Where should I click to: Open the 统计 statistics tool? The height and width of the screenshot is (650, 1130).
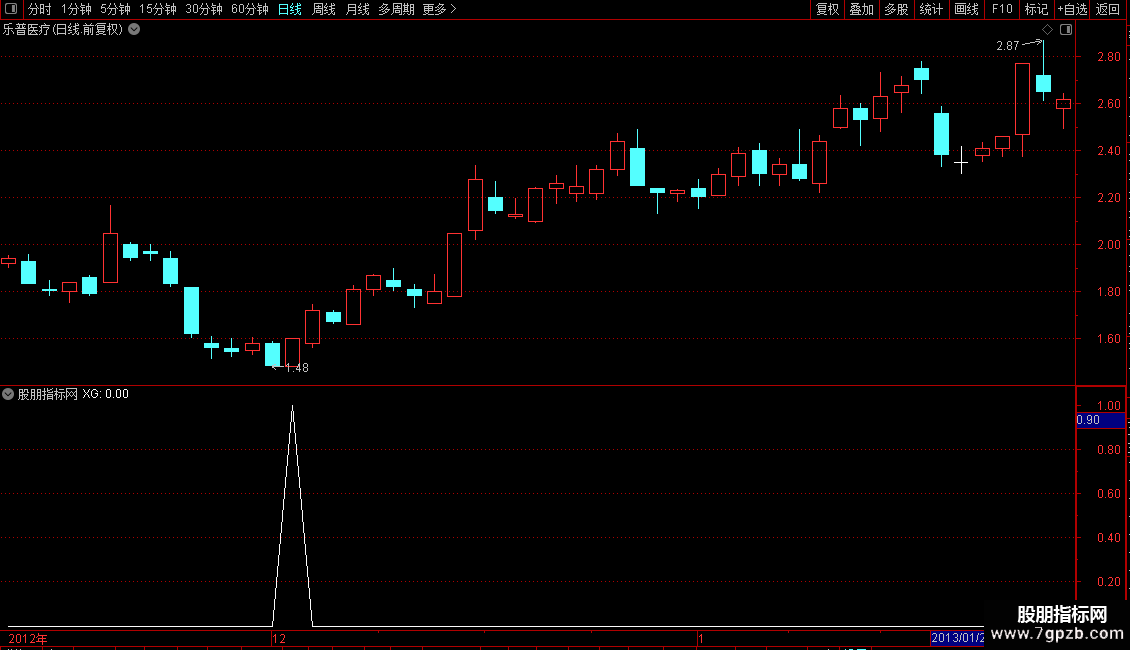click(931, 9)
